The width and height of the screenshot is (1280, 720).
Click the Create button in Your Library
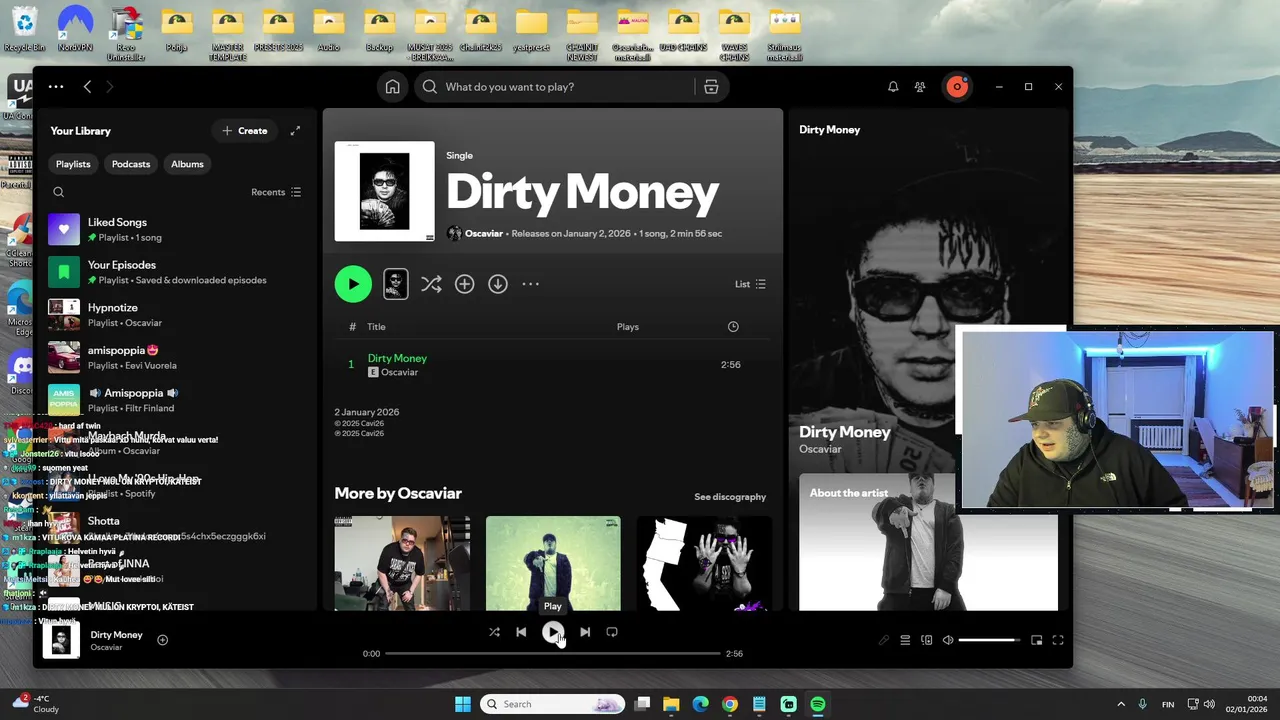[x=245, y=131]
